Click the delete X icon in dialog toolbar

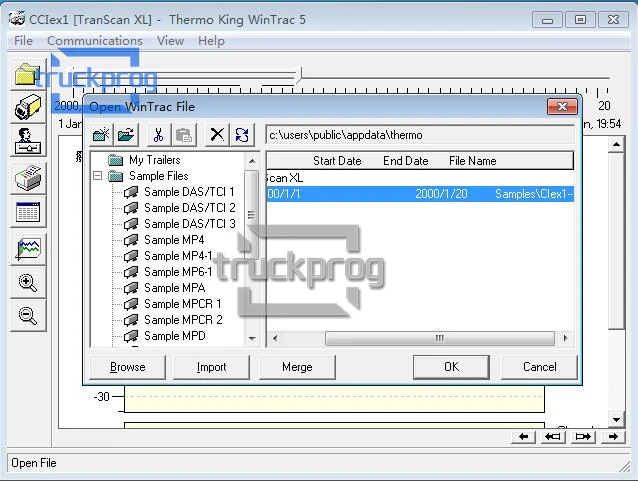pos(217,135)
